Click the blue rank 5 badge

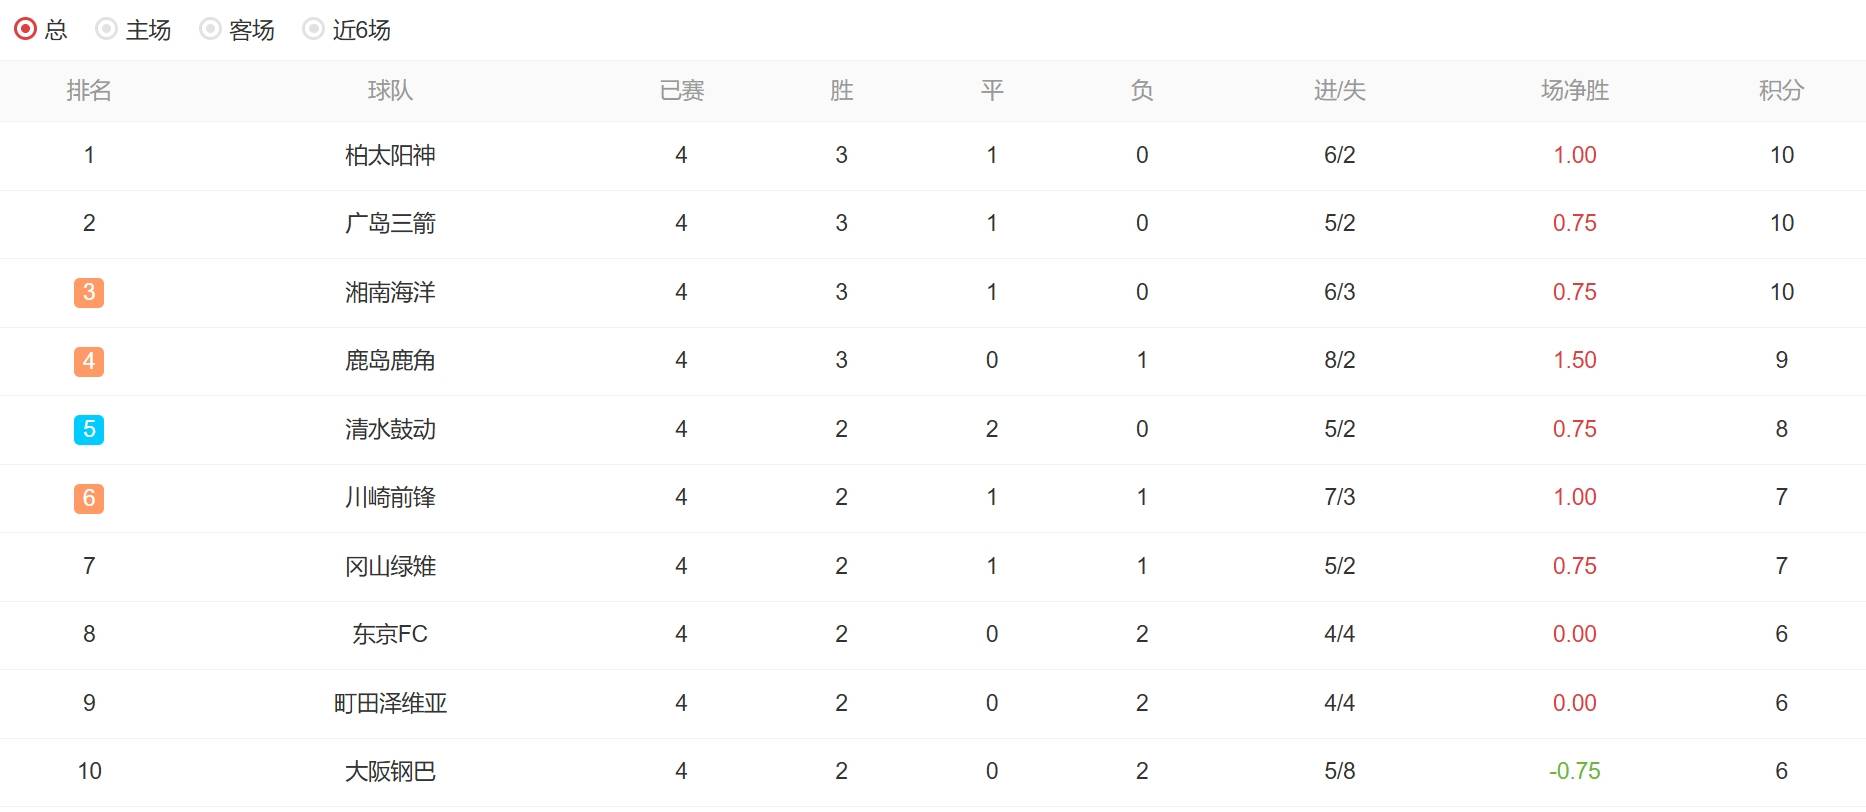click(x=89, y=429)
